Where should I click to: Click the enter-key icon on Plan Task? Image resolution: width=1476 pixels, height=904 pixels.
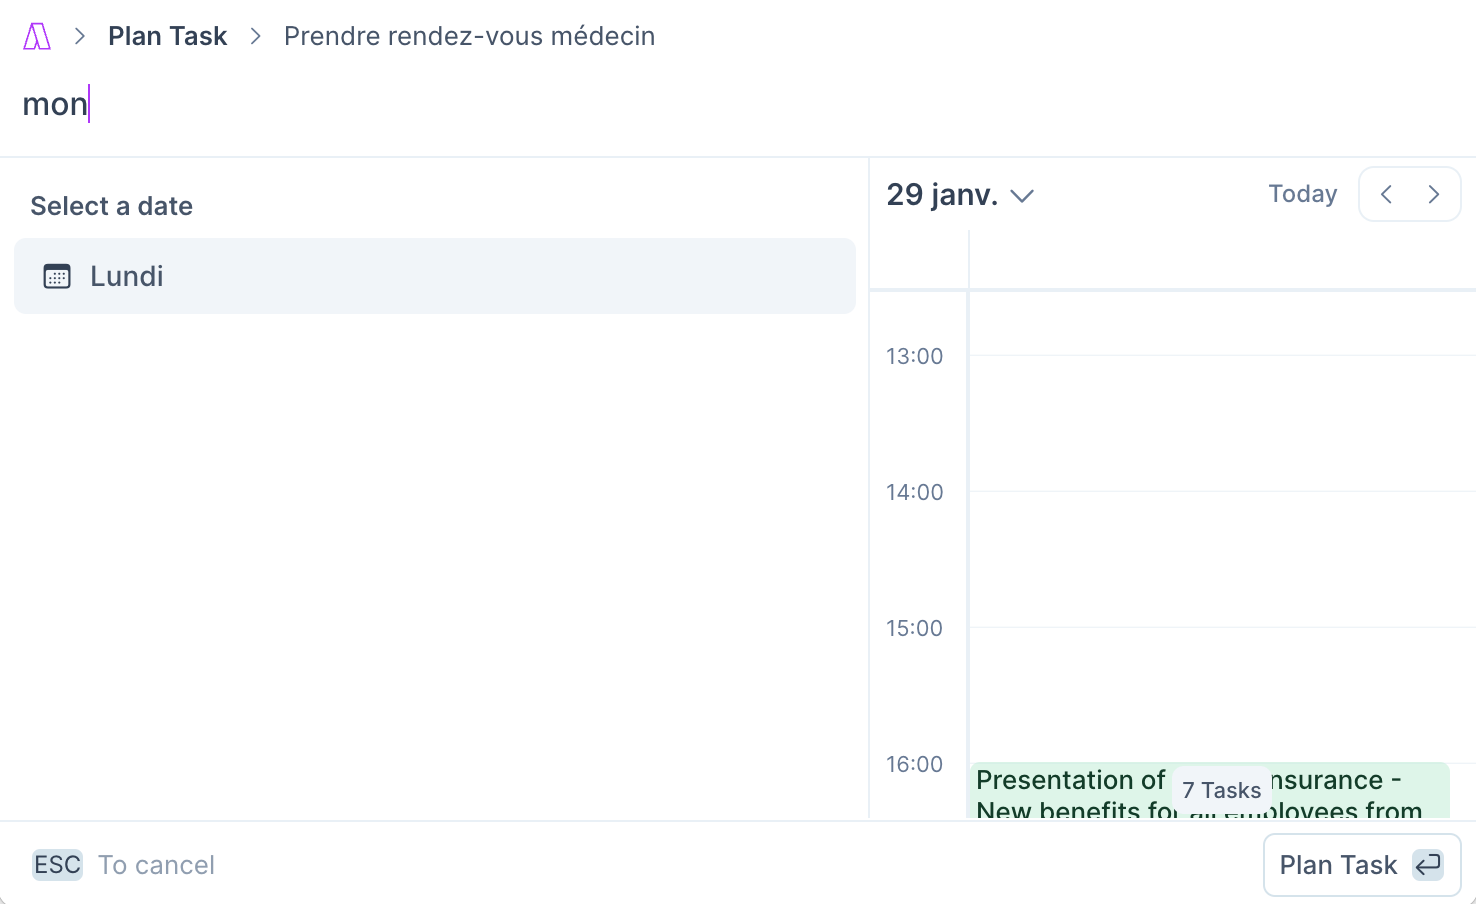coord(1428,864)
